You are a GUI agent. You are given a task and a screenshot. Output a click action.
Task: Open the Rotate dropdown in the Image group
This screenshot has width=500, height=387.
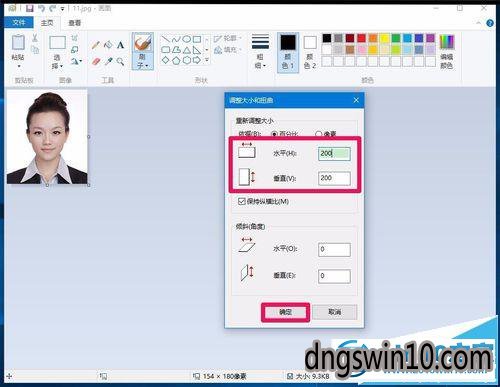pyautogui.click(x=76, y=61)
